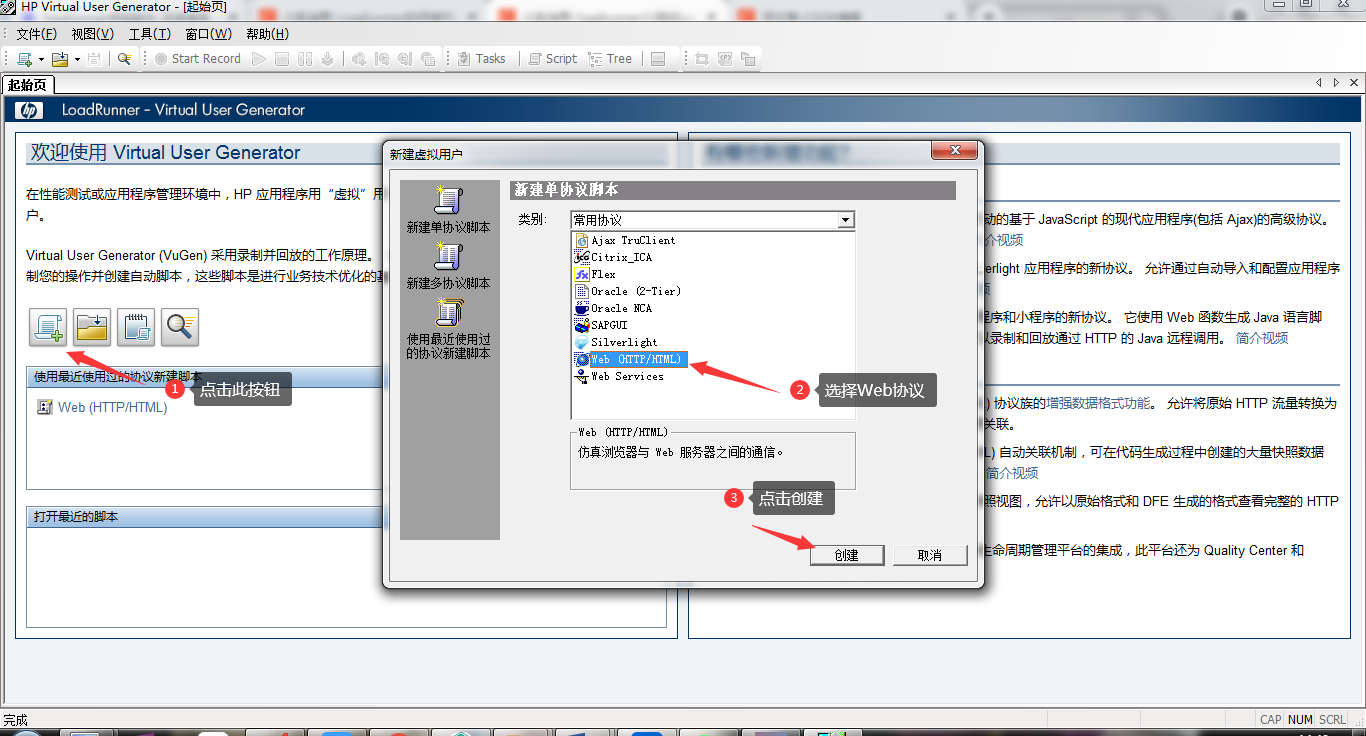The height and width of the screenshot is (736, 1366).
Task: Select SAPGUI protocol
Action: click(x=602, y=325)
